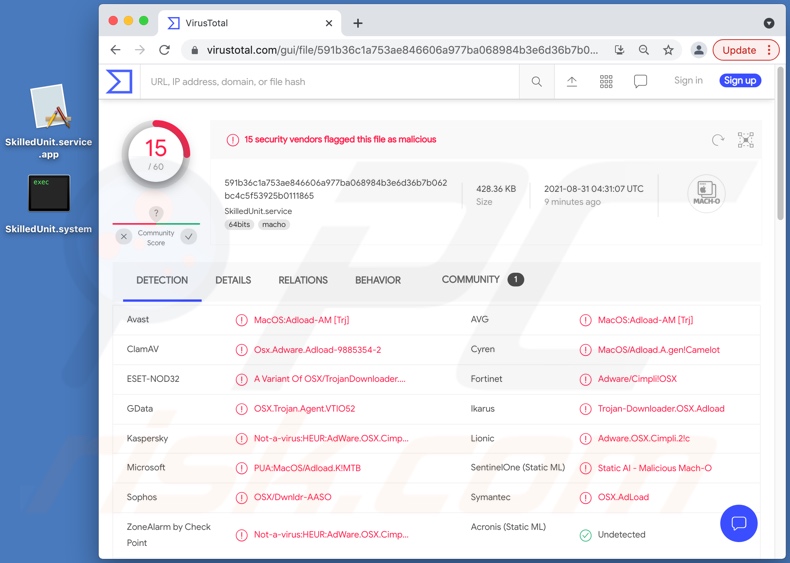Screen dimensions: 790x563
Task: Open the comments speech bubble icon in header
Action: [640, 82]
